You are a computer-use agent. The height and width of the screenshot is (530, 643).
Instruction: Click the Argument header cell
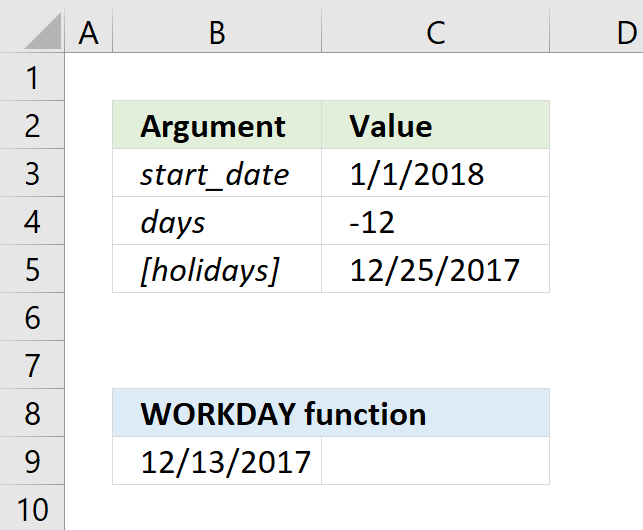pyautogui.click(x=217, y=125)
